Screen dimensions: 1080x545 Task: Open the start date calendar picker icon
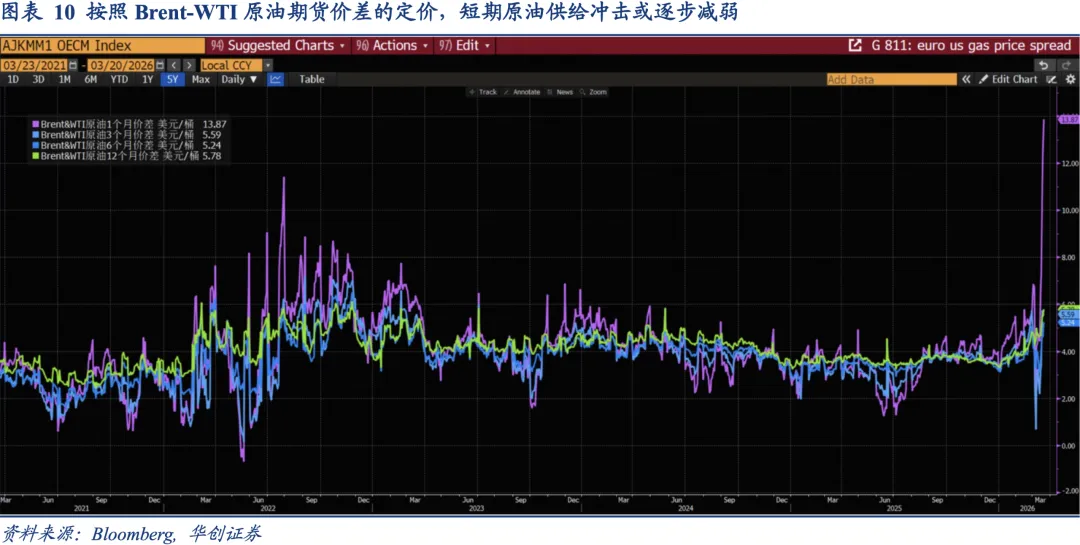pos(74,65)
